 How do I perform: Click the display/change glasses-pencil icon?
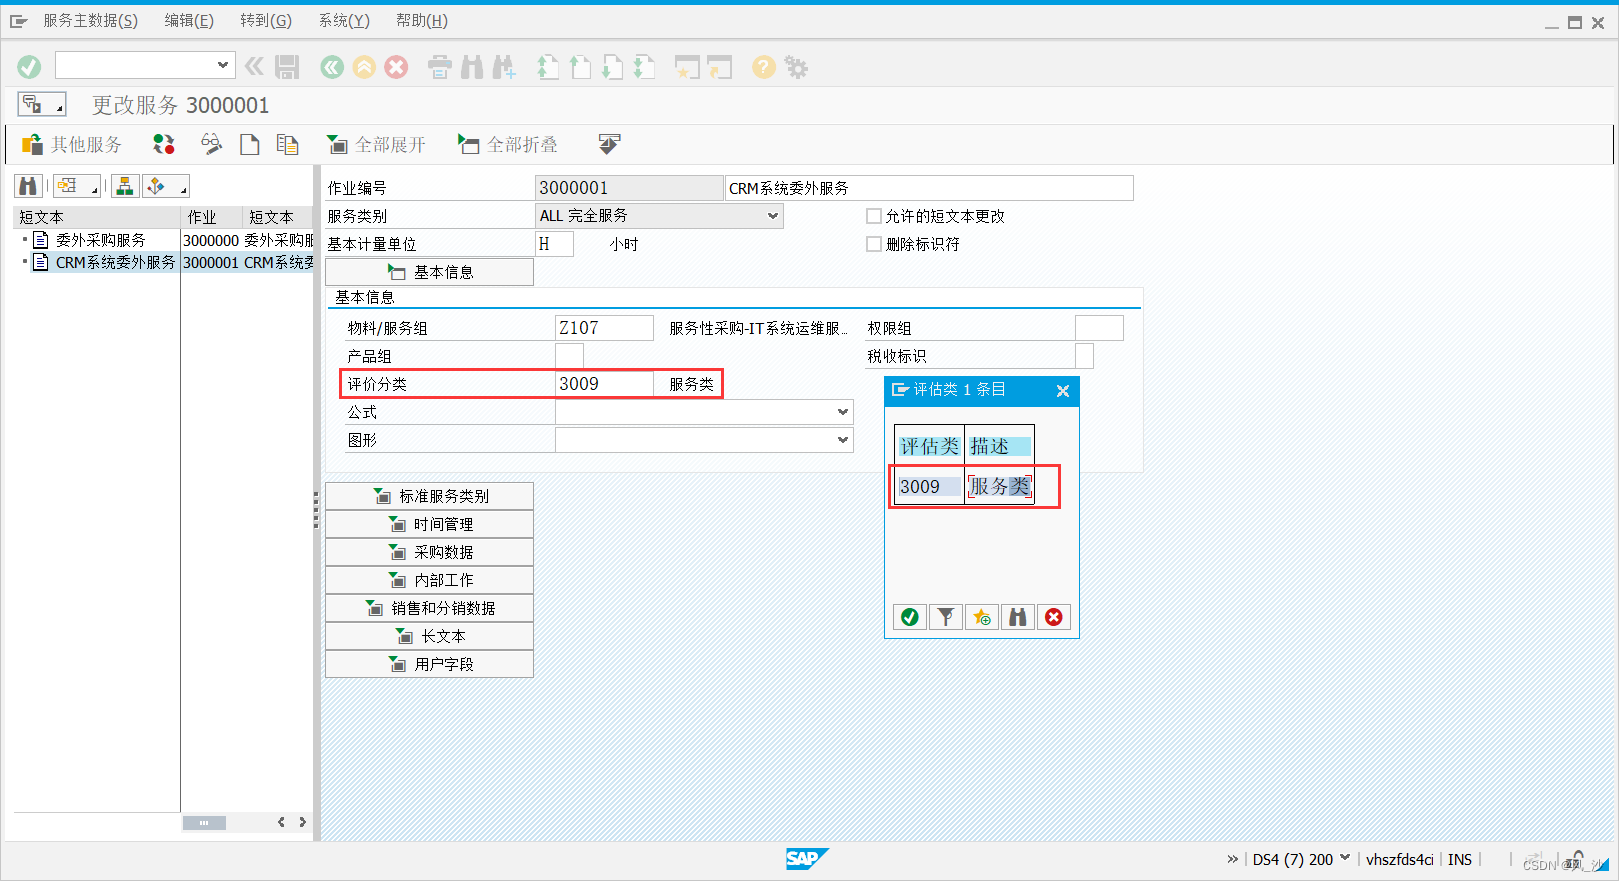point(211,145)
